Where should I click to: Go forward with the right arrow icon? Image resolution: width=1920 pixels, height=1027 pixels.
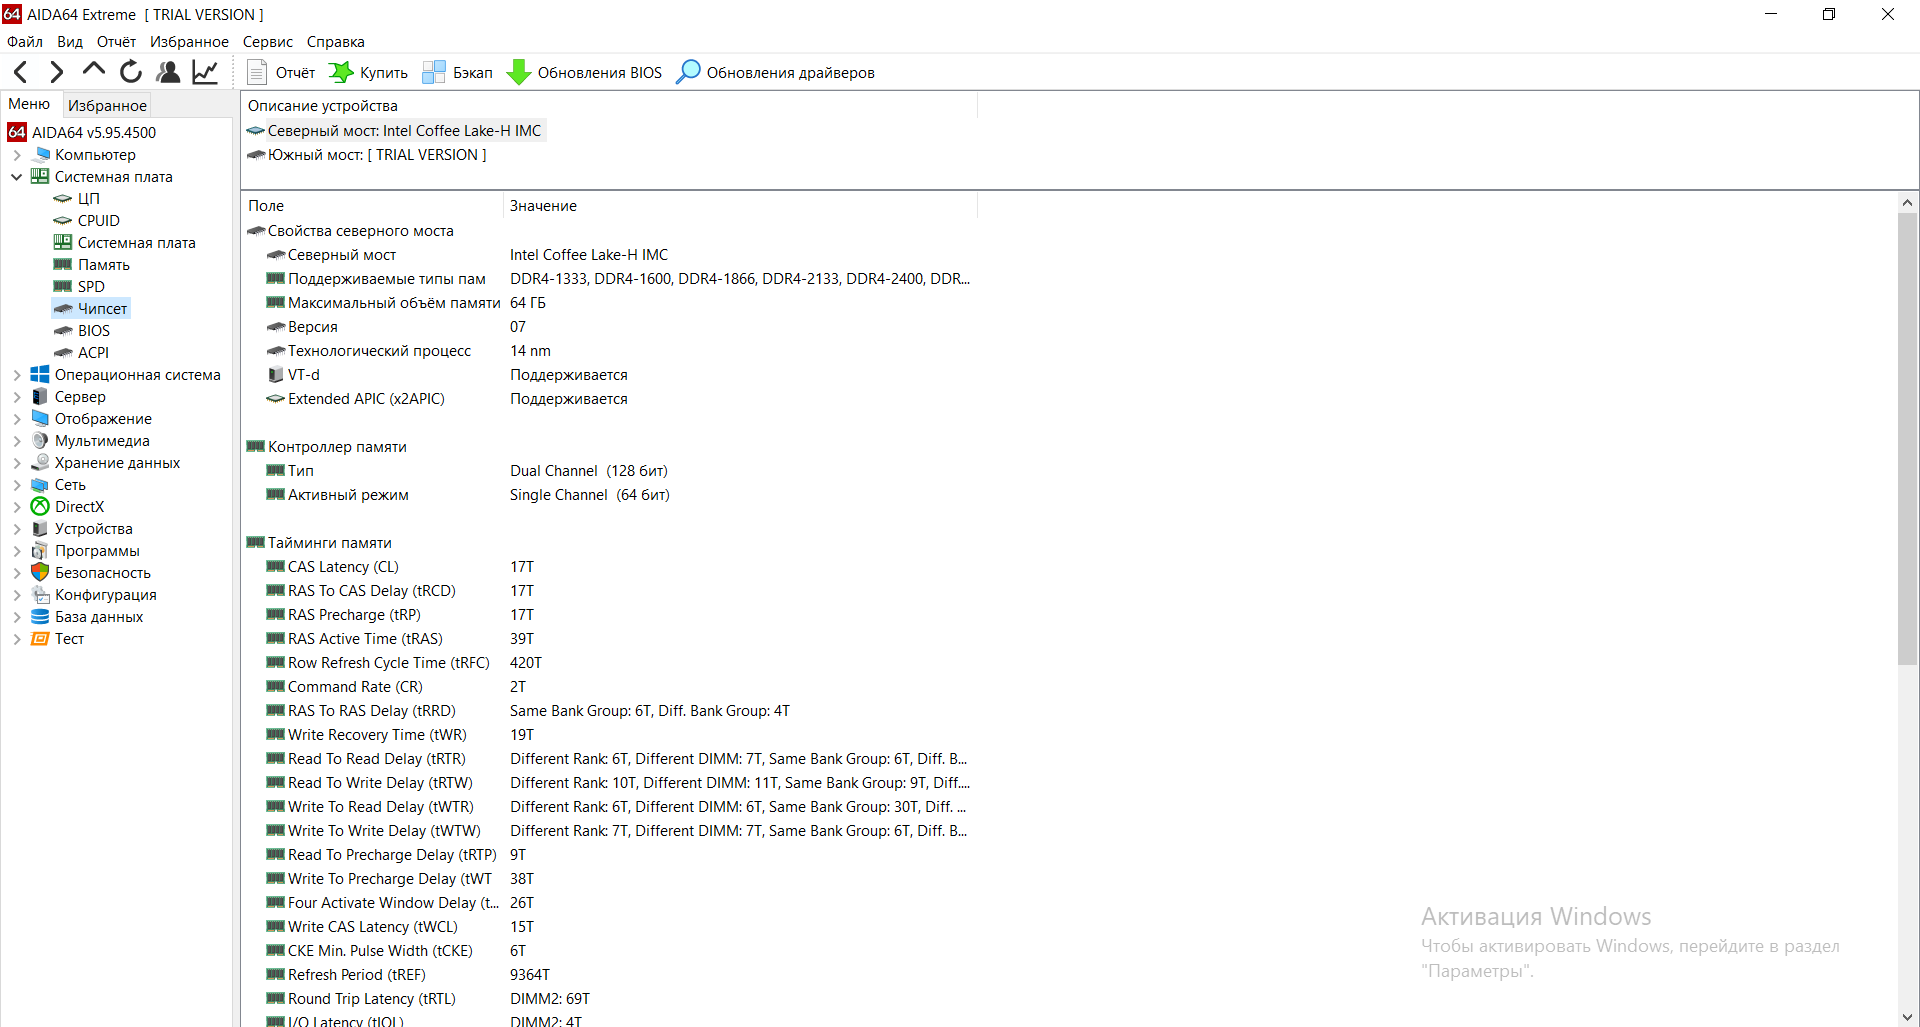click(57, 72)
